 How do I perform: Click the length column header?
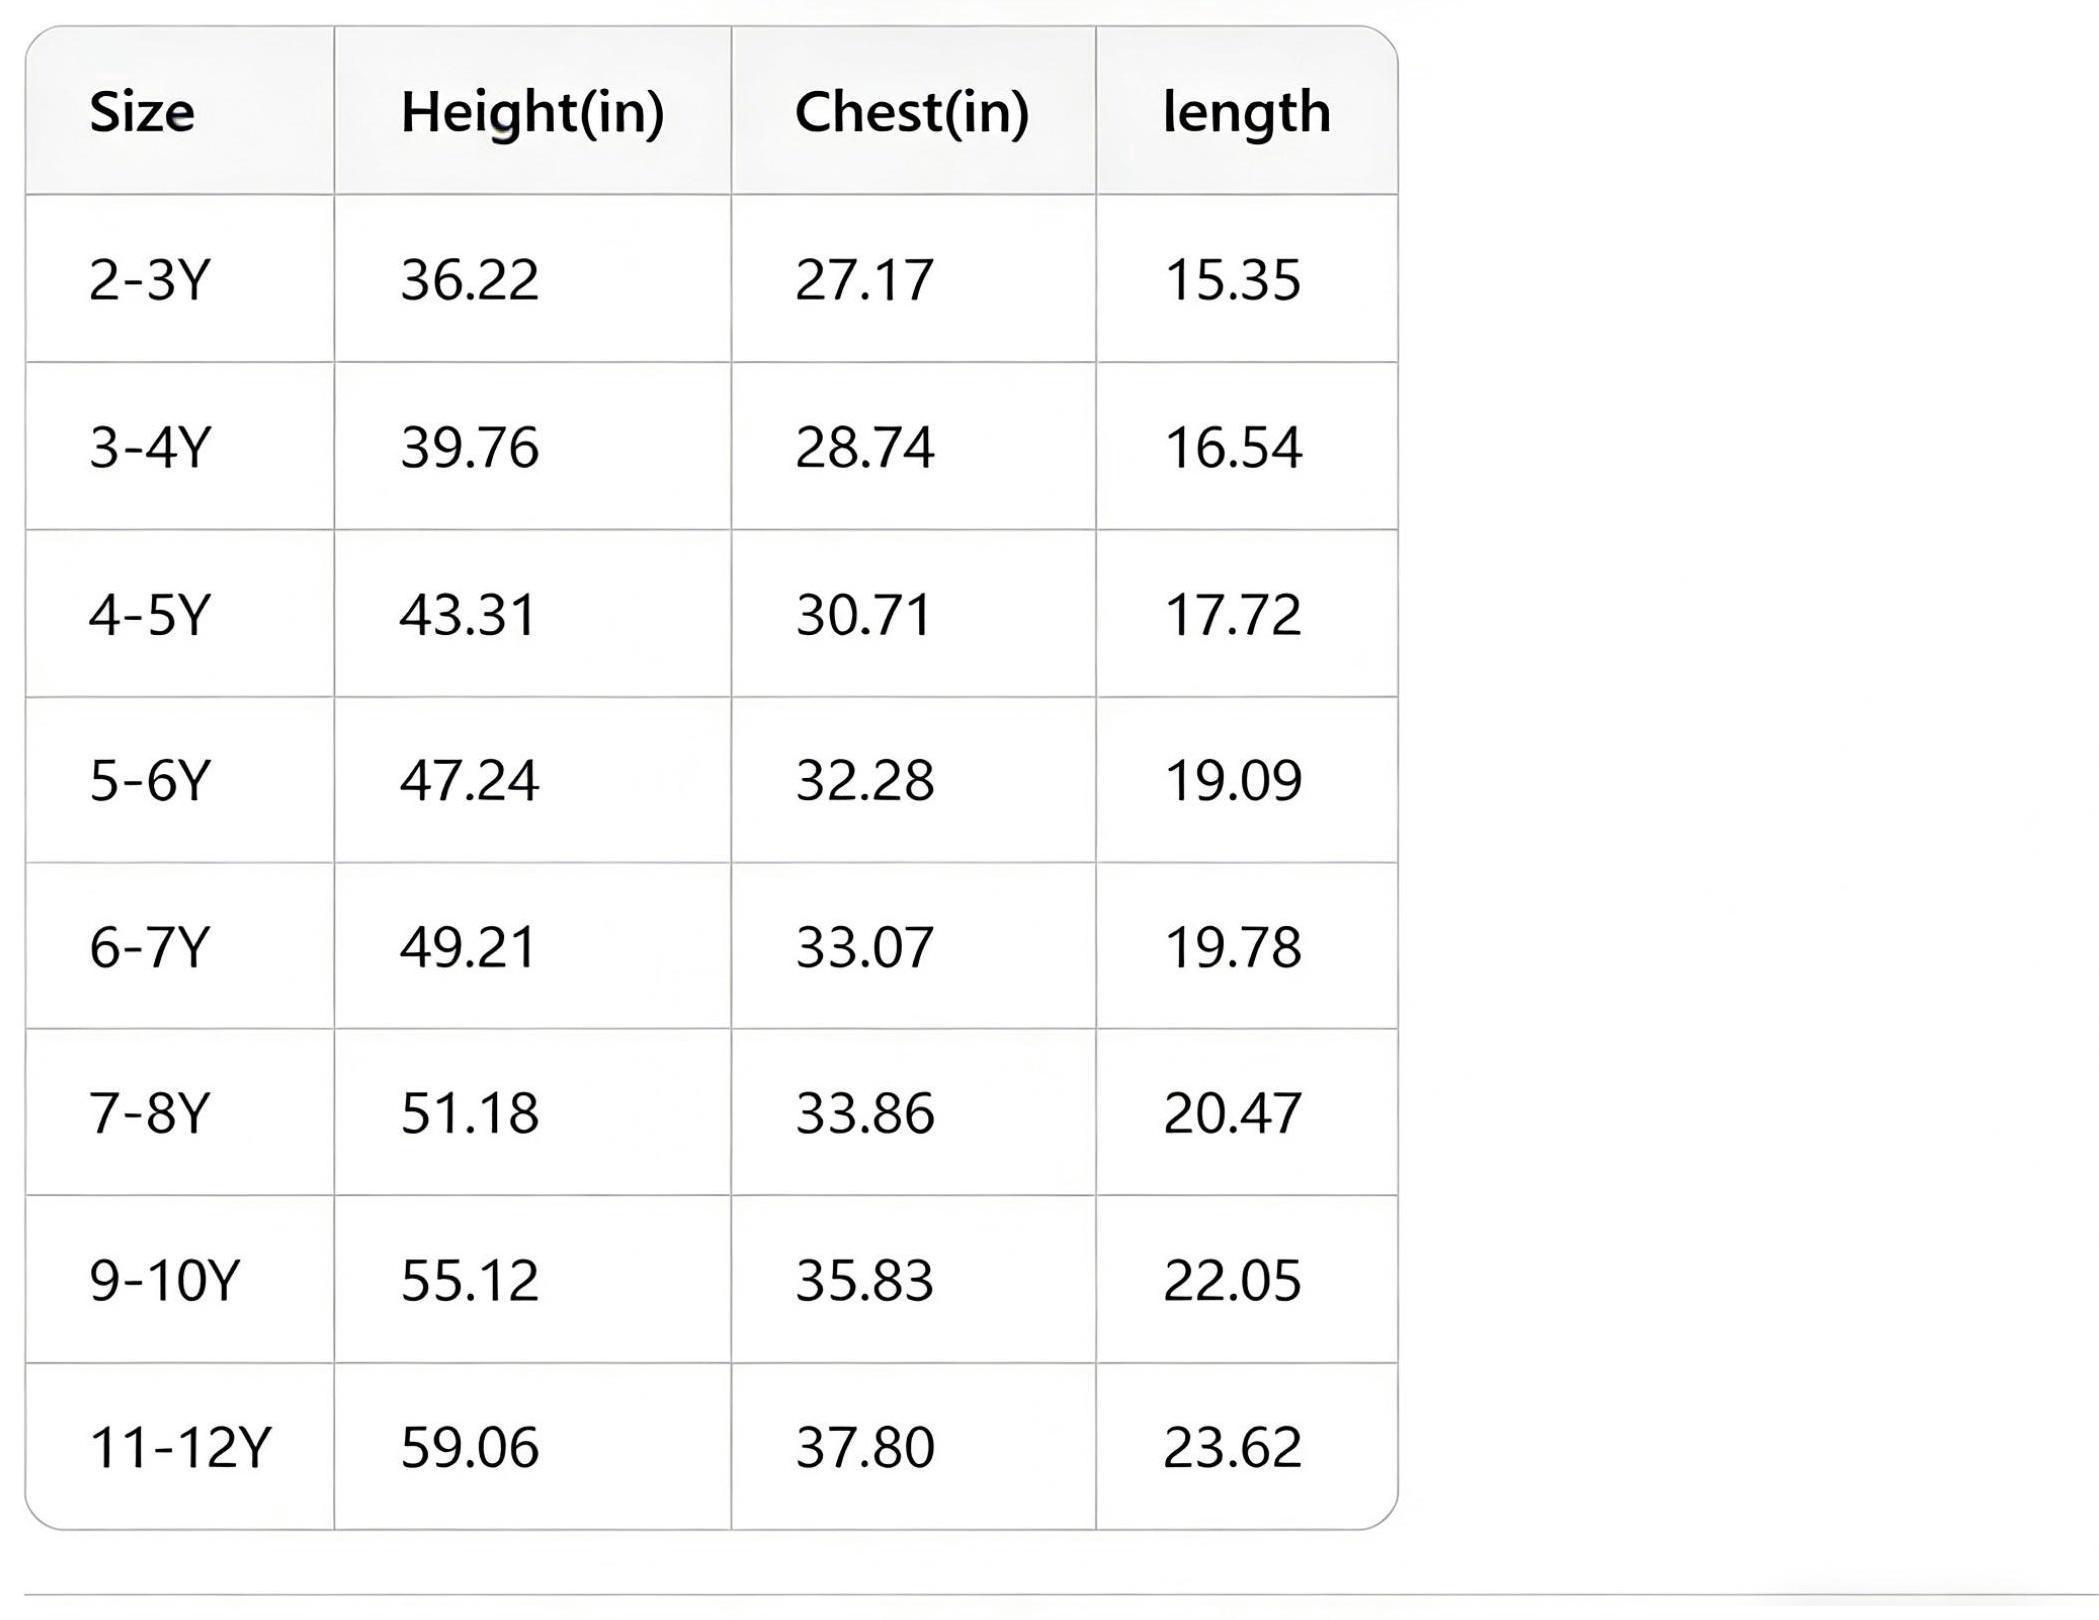point(1246,112)
